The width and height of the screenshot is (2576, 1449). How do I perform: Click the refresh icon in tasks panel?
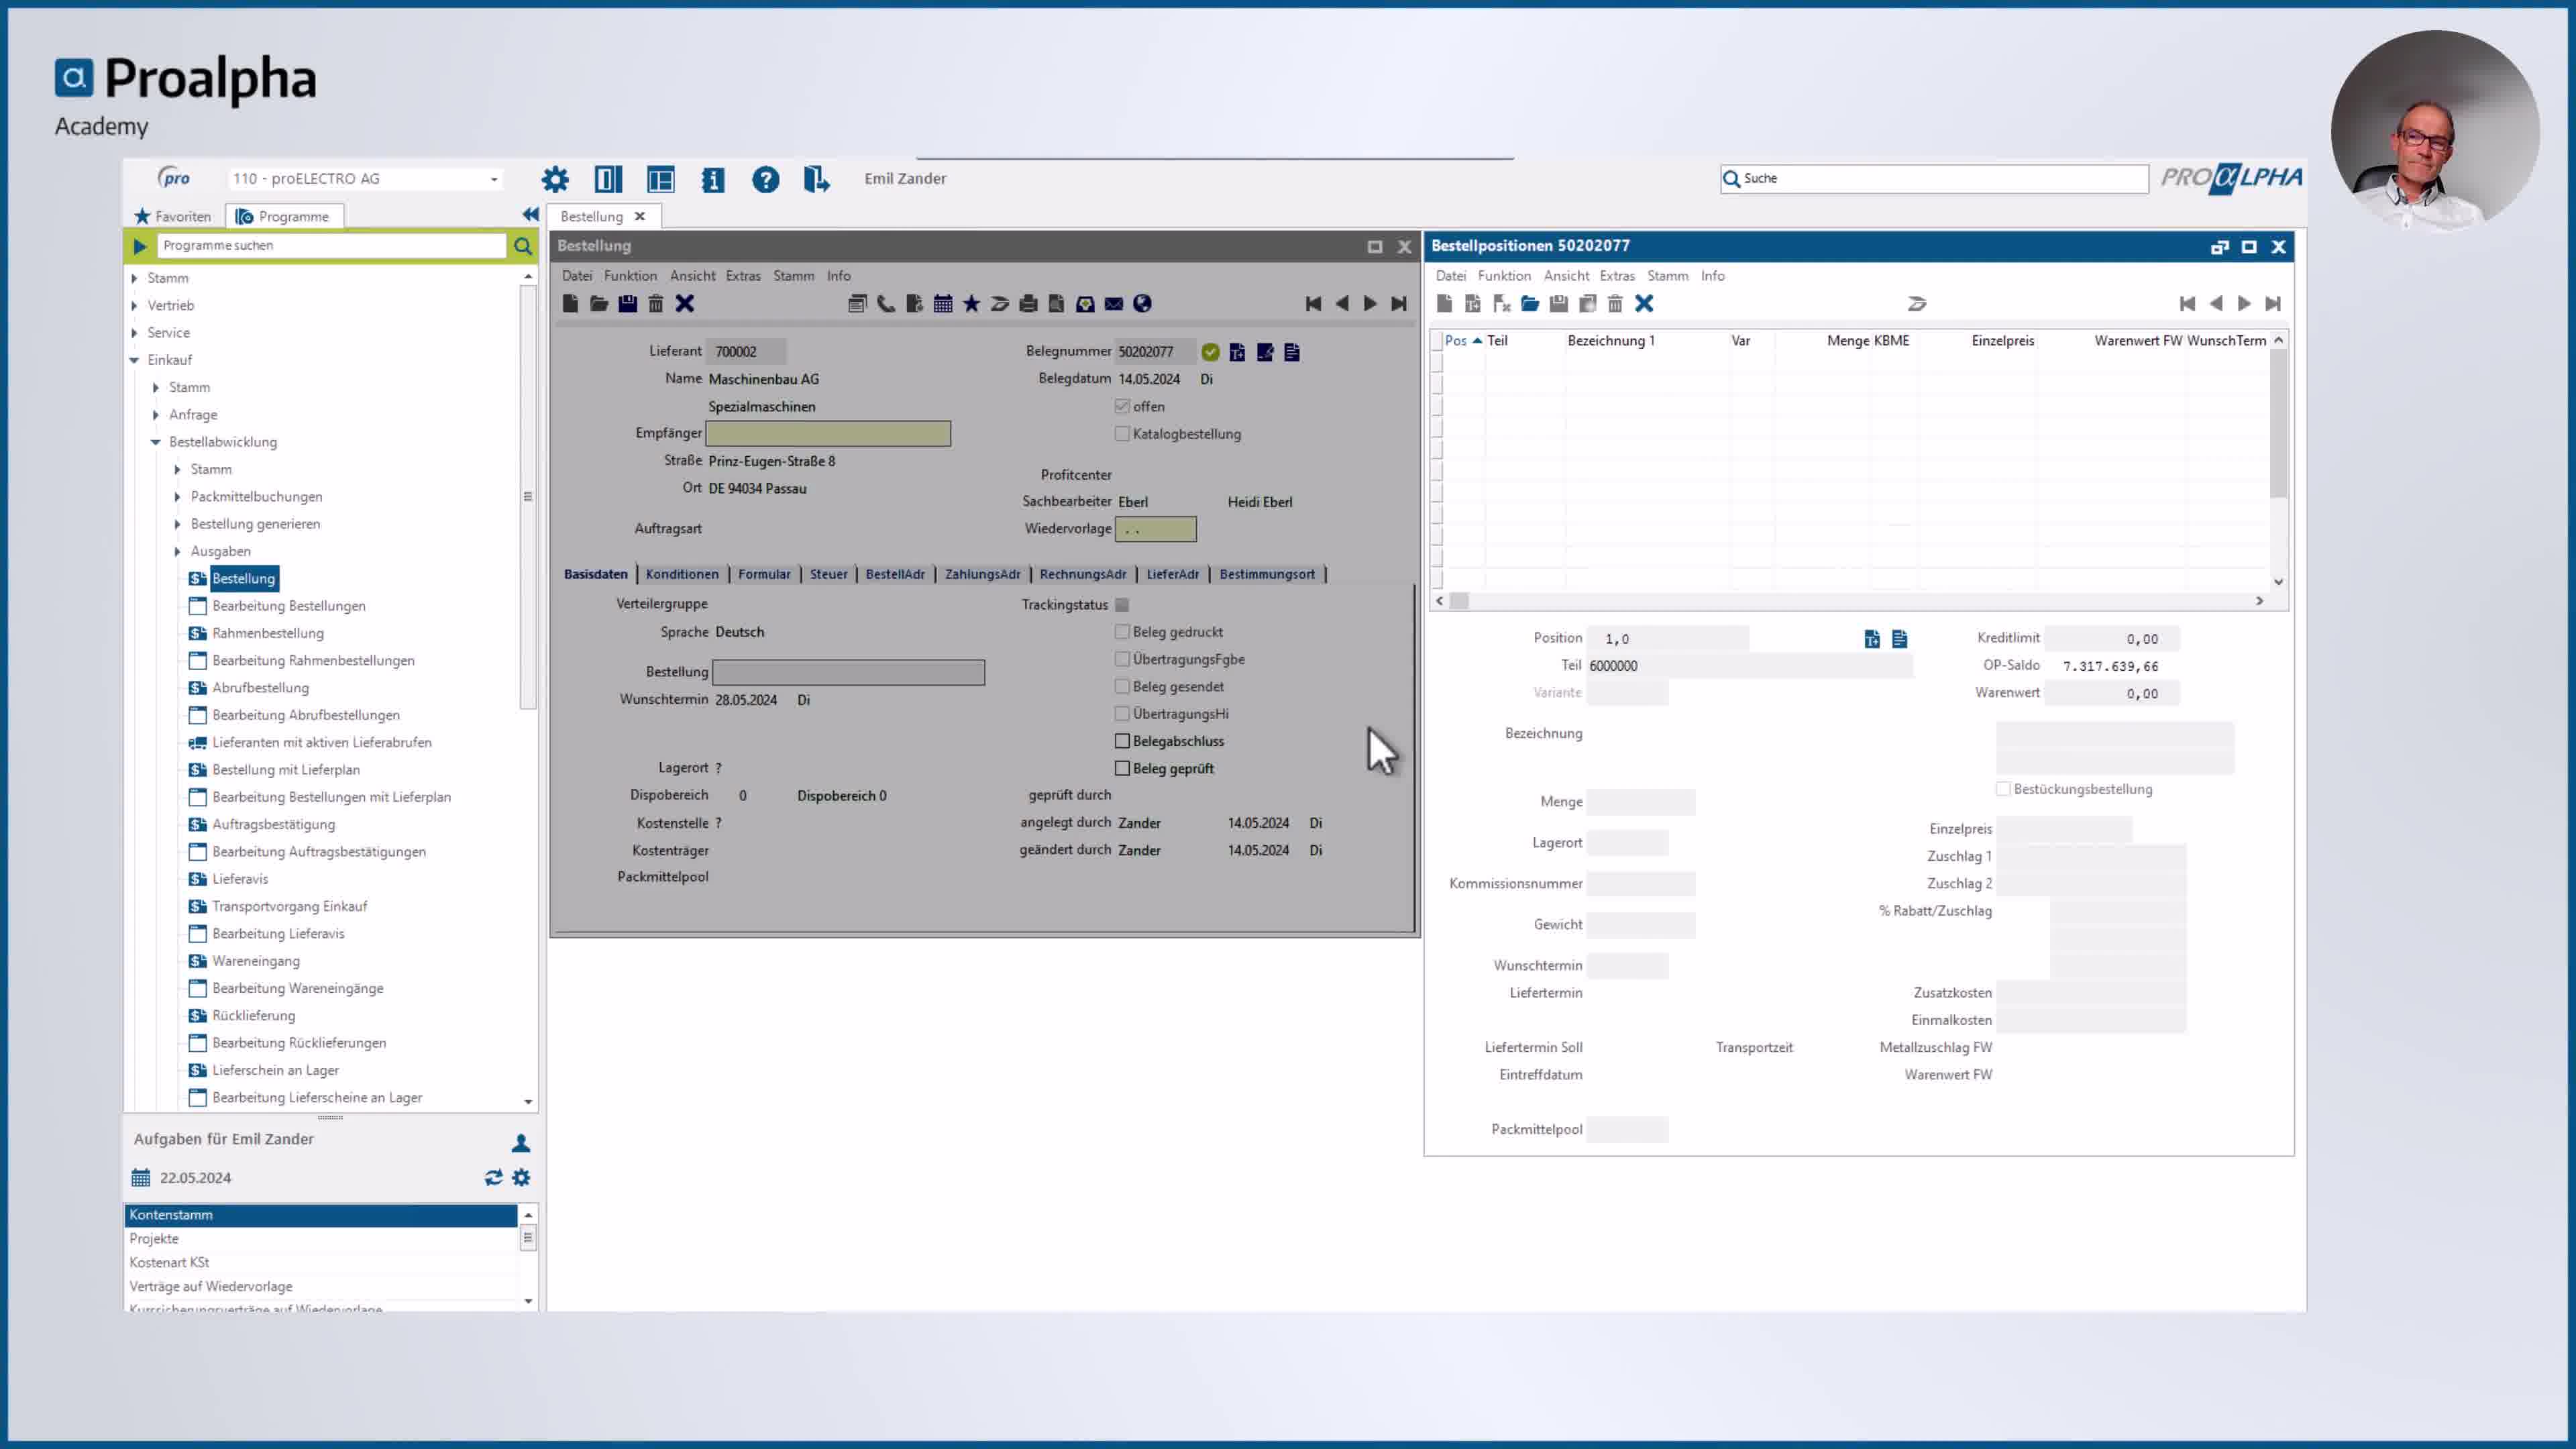point(494,1178)
